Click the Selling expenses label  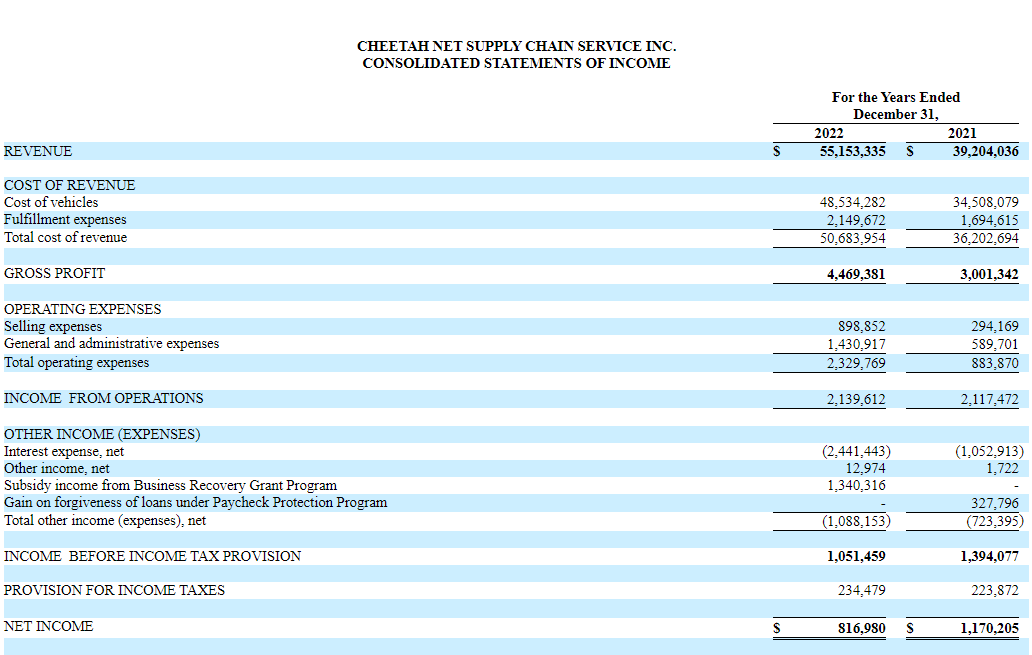pos(53,327)
